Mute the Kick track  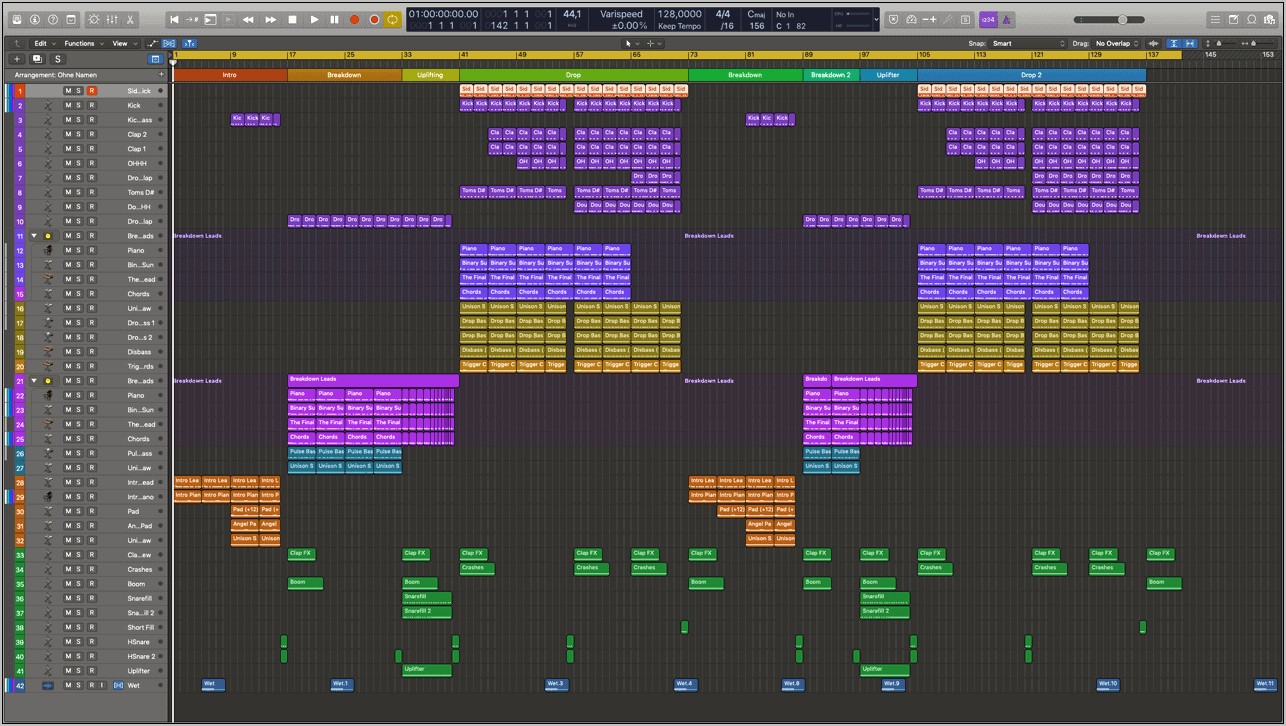(x=68, y=105)
